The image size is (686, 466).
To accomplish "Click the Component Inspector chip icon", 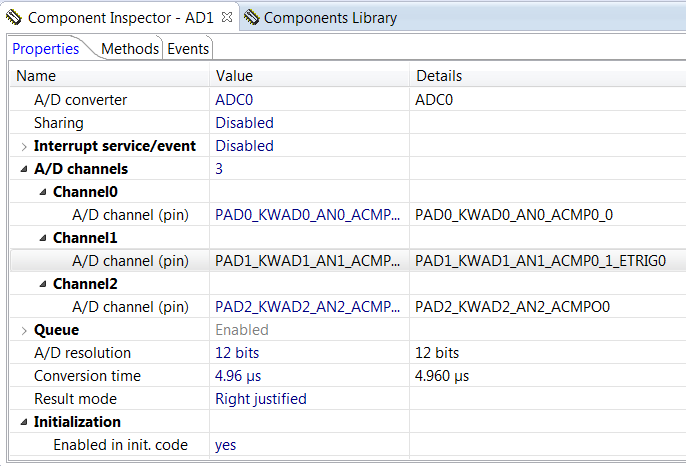I will pyautogui.click(x=13, y=18).
